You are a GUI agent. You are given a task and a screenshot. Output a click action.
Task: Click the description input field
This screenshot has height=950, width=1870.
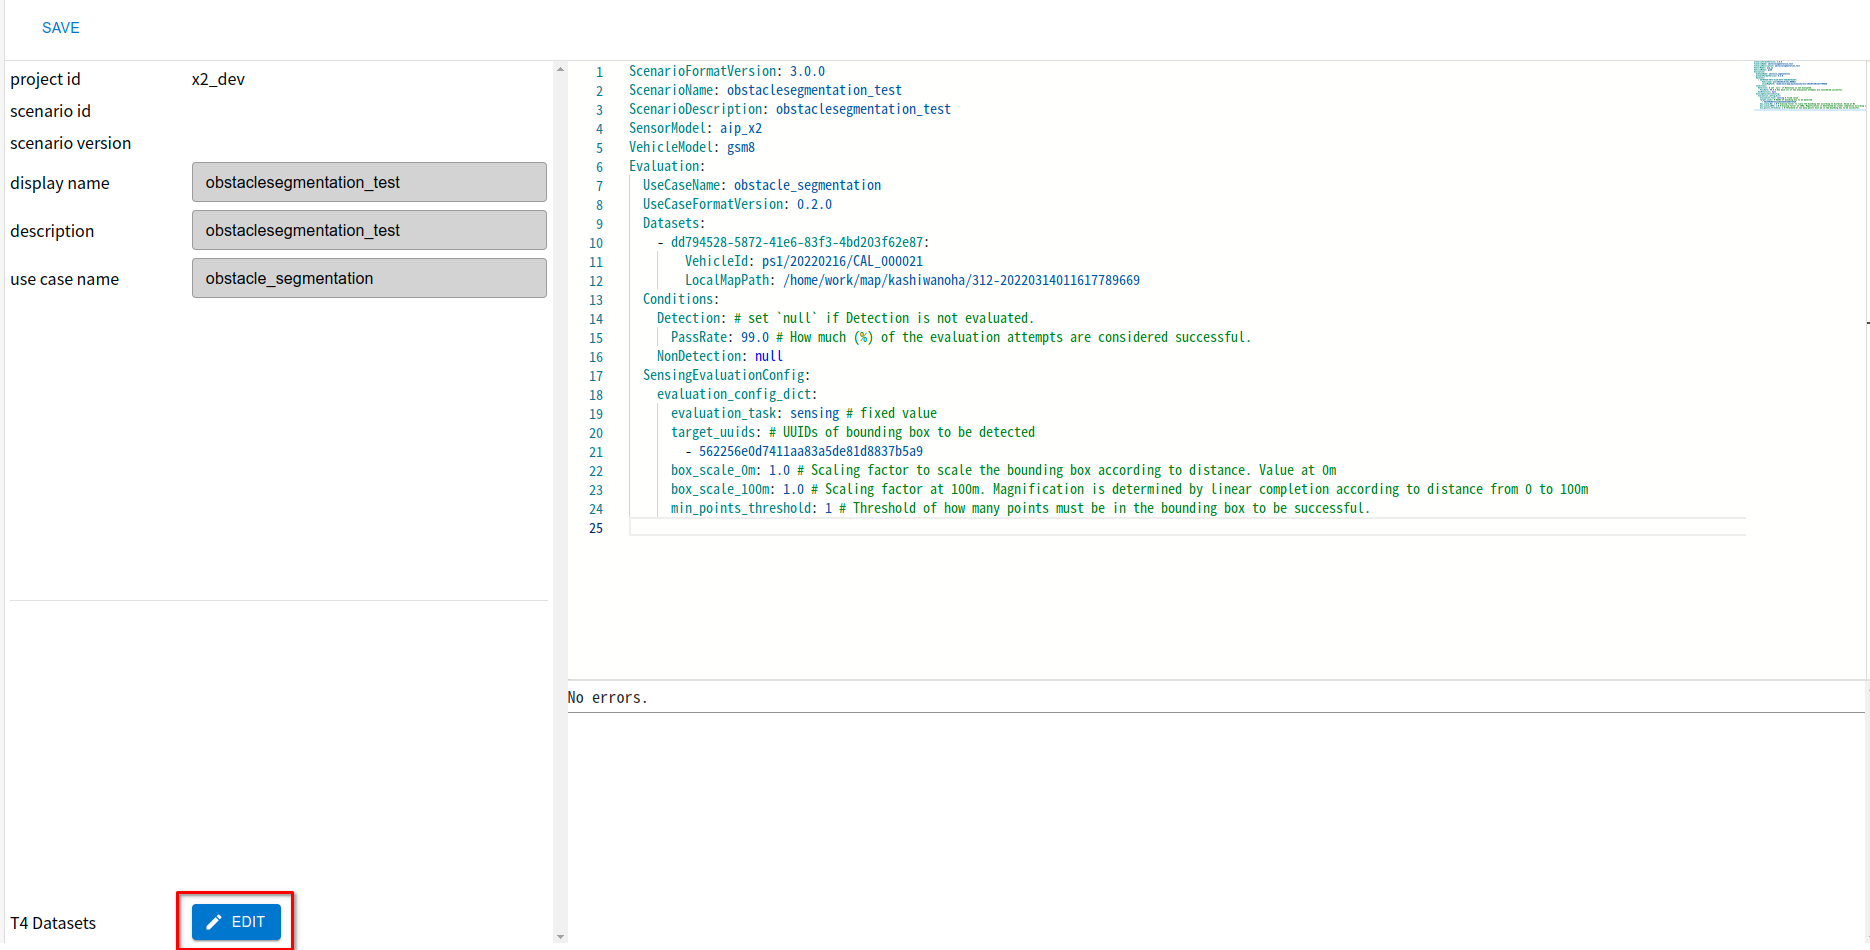[x=369, y=230]
